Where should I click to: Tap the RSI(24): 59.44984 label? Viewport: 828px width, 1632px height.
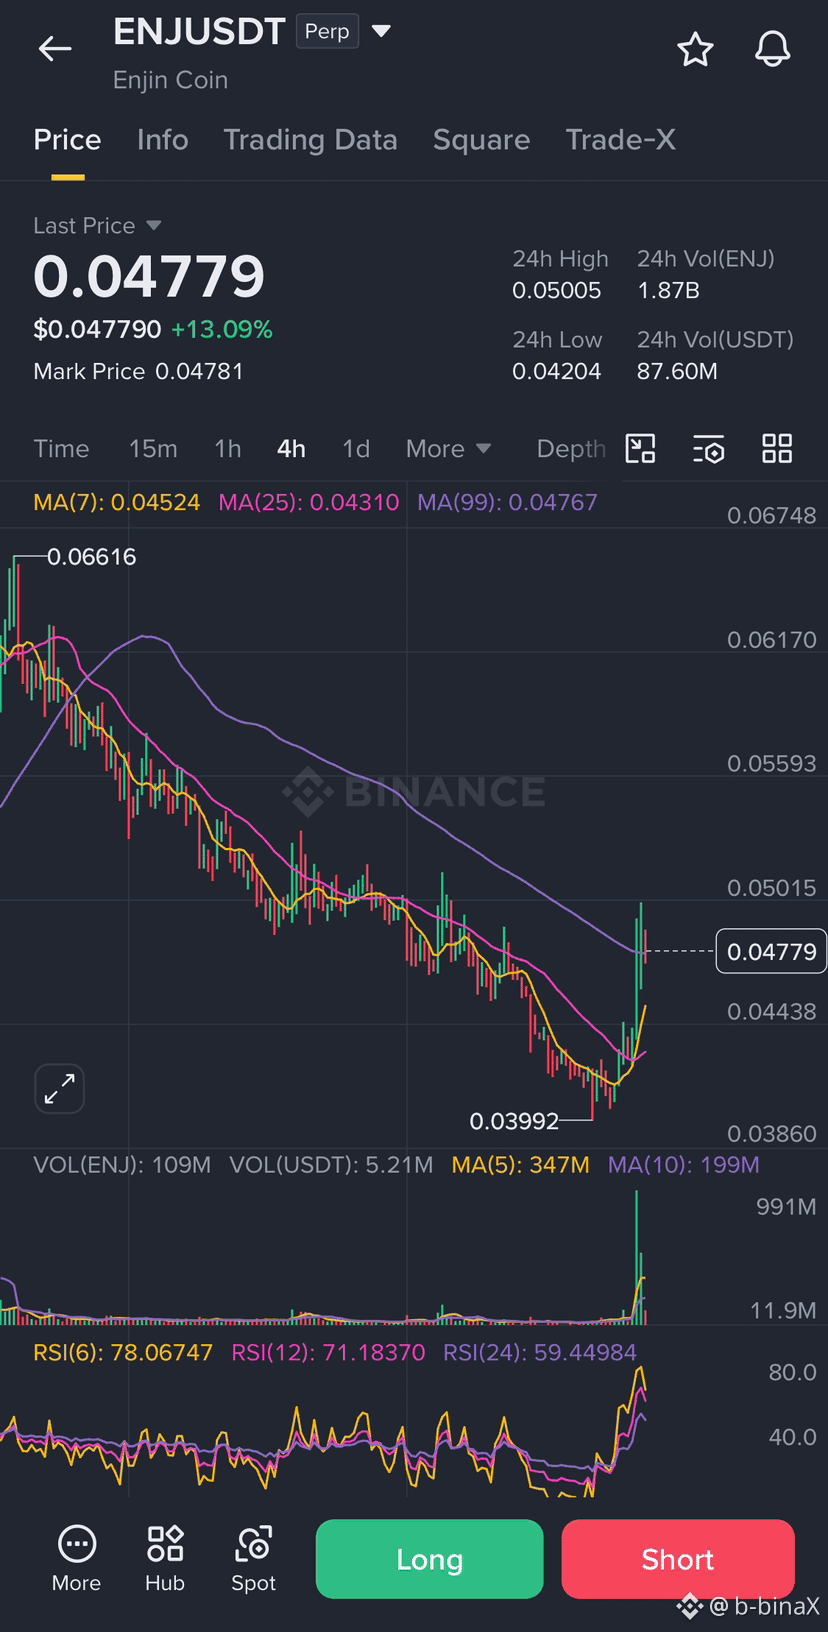click(x=540, y=1353)
